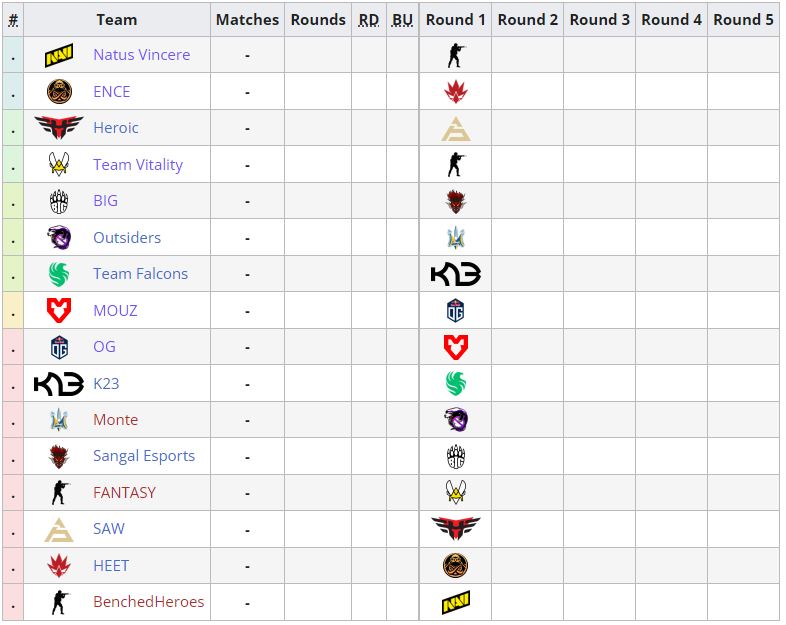Open the Team Vitality team link
The image size is (786, 625).
(x=138, y=165)
